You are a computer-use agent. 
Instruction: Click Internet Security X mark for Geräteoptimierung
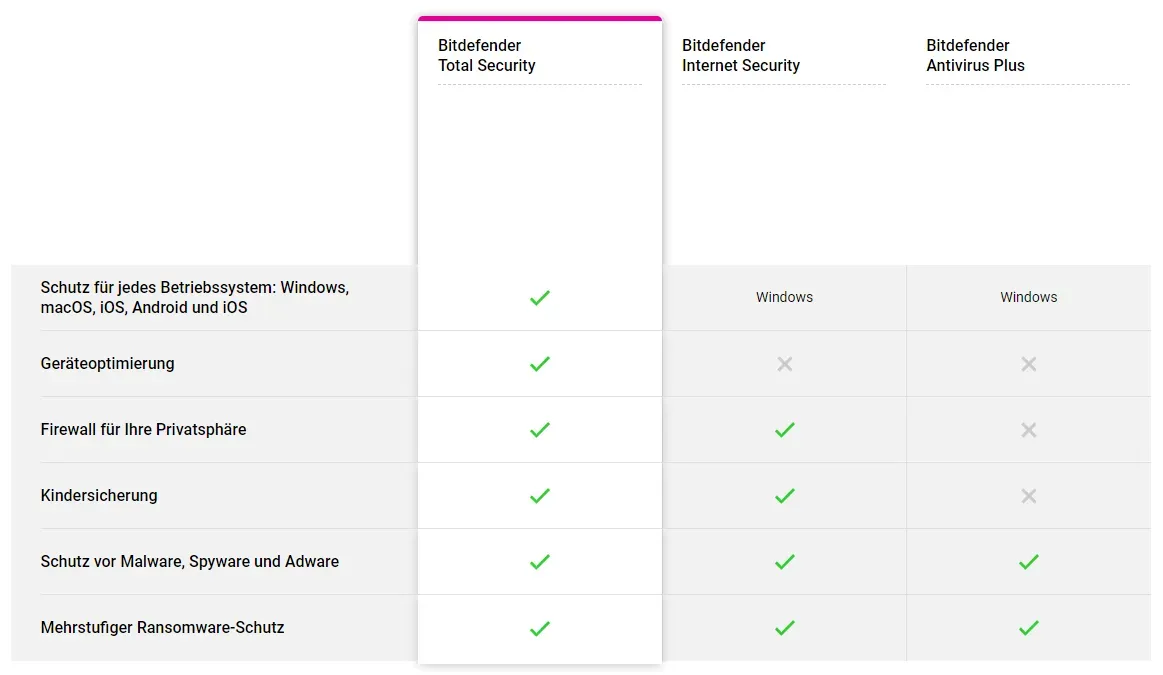click(x=785, y=364)
